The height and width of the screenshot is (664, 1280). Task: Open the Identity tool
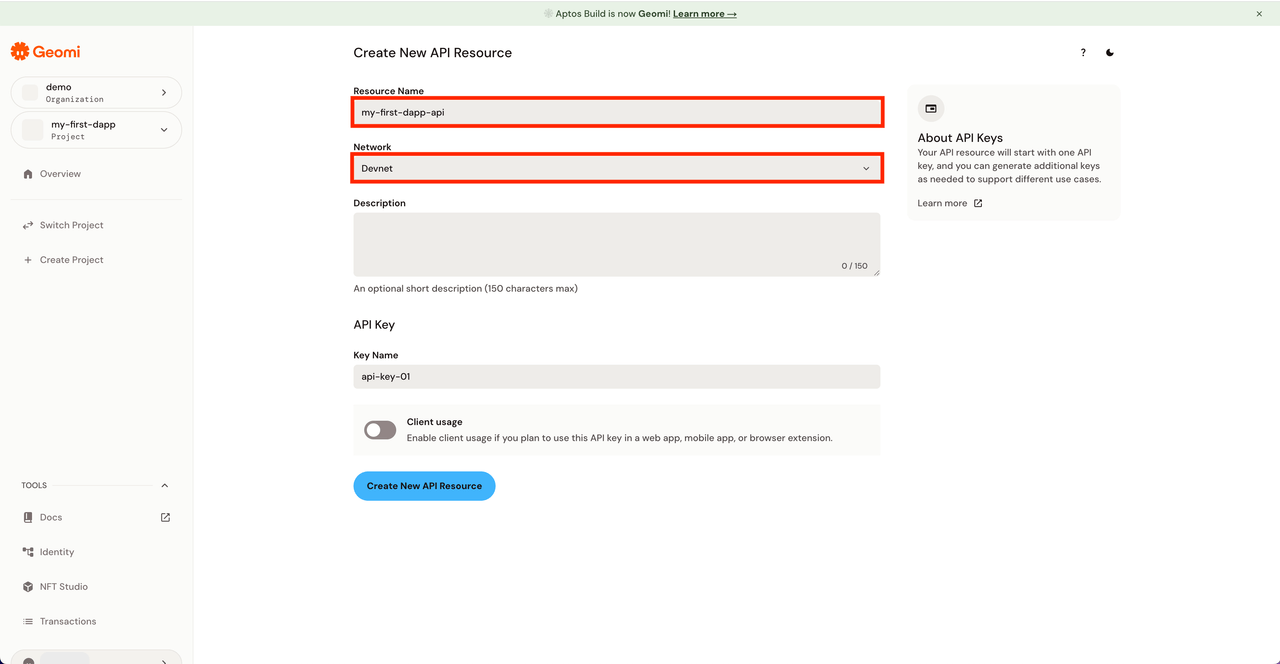[x=55, y=551]
